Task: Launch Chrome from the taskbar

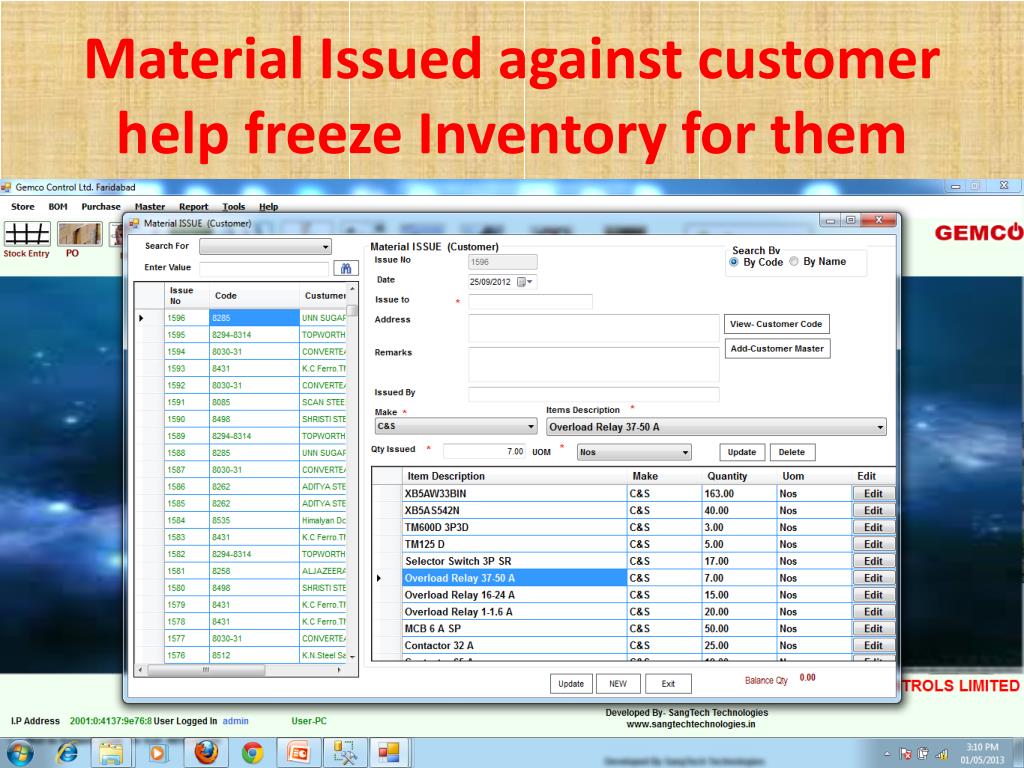Action: pyautogui.click(x=252, y=752)
